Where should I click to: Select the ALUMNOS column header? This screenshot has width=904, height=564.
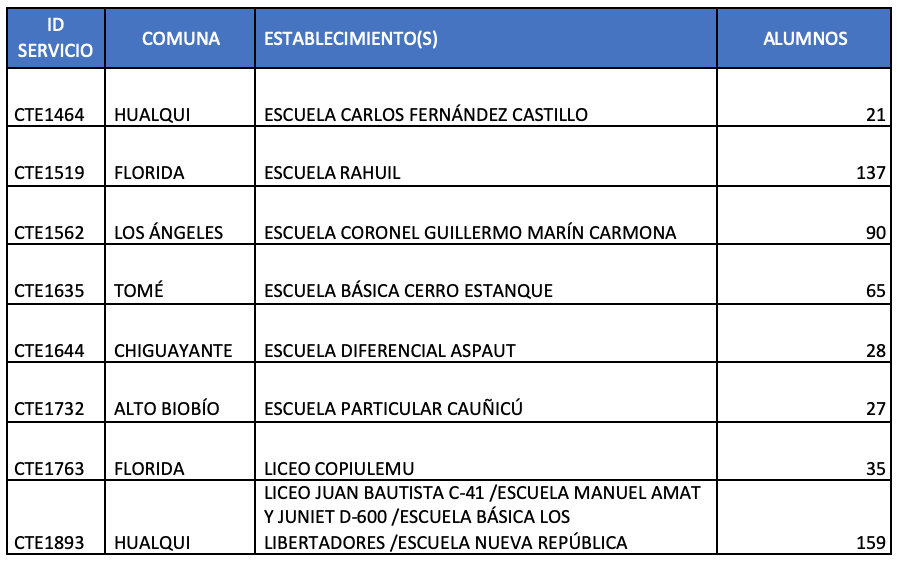(804, 38)
